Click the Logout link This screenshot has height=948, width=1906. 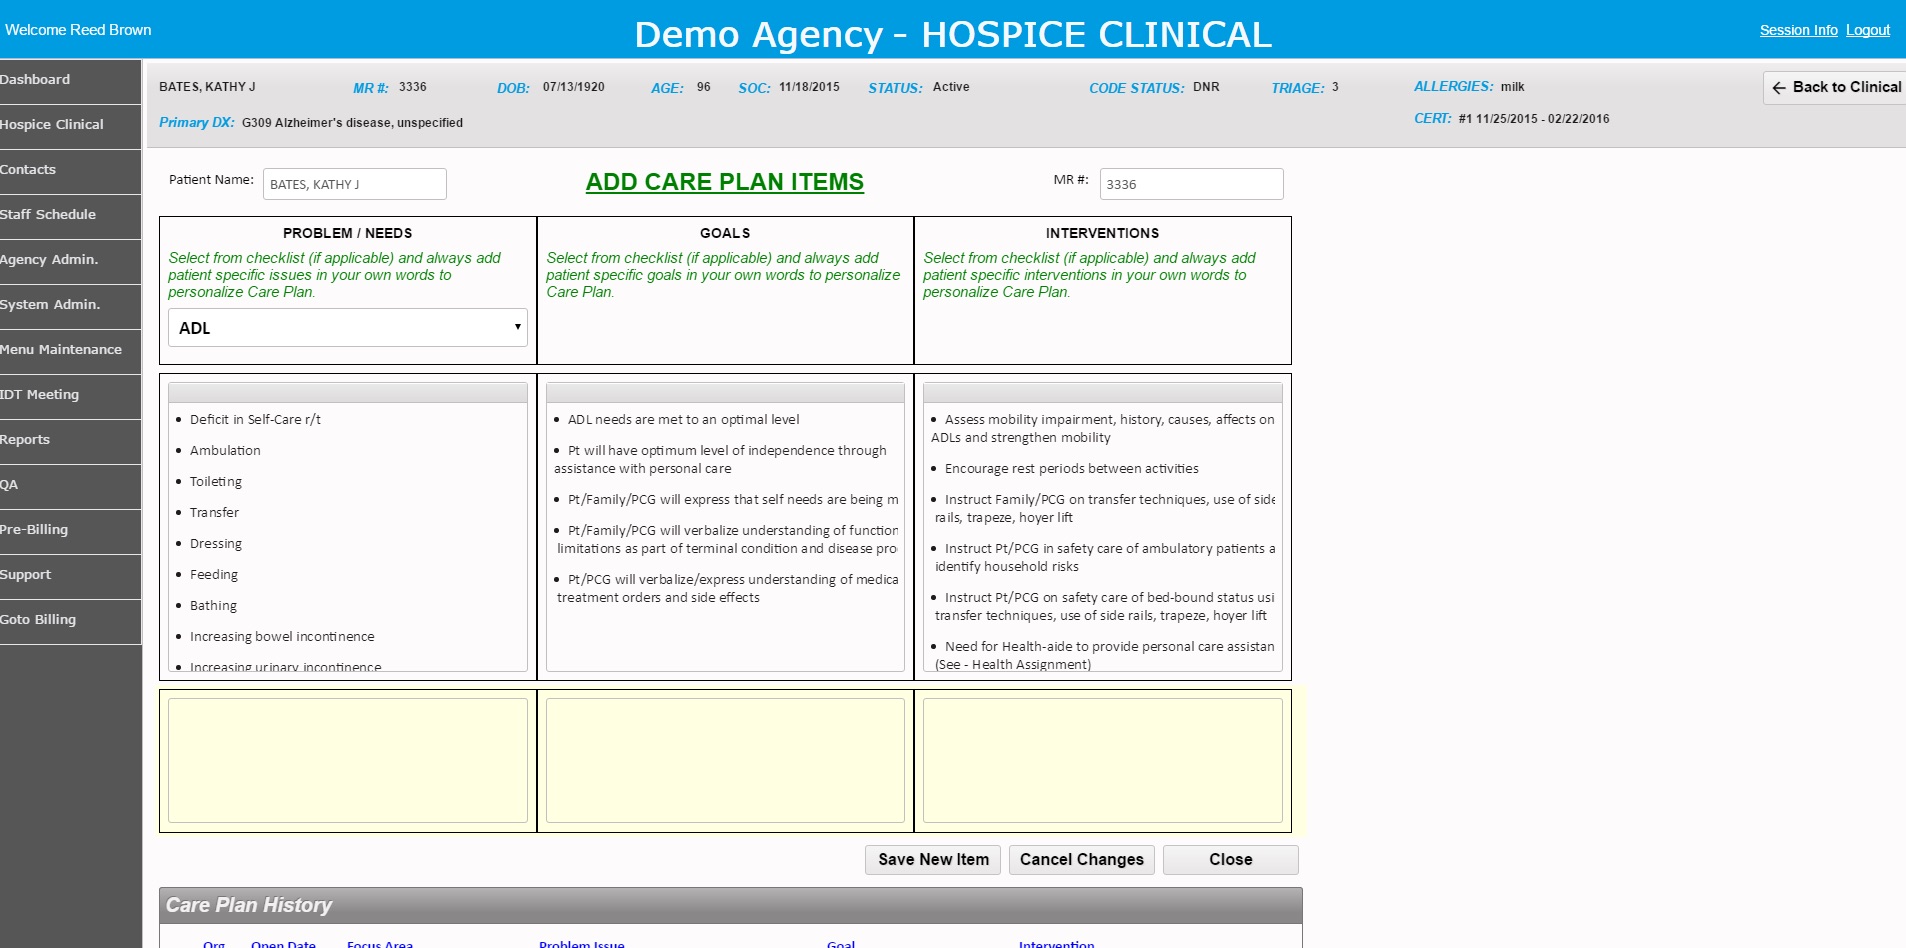click(x=1868, y=30)
